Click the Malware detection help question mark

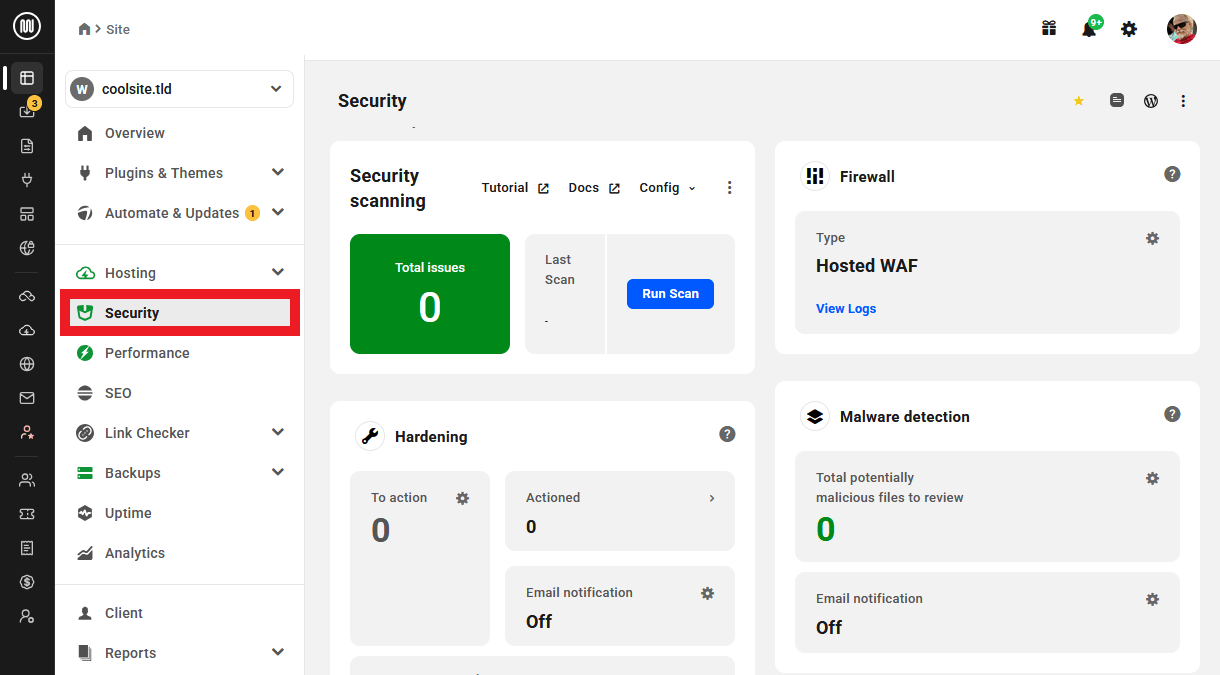pyautogui.click(x=1173, y=414)
